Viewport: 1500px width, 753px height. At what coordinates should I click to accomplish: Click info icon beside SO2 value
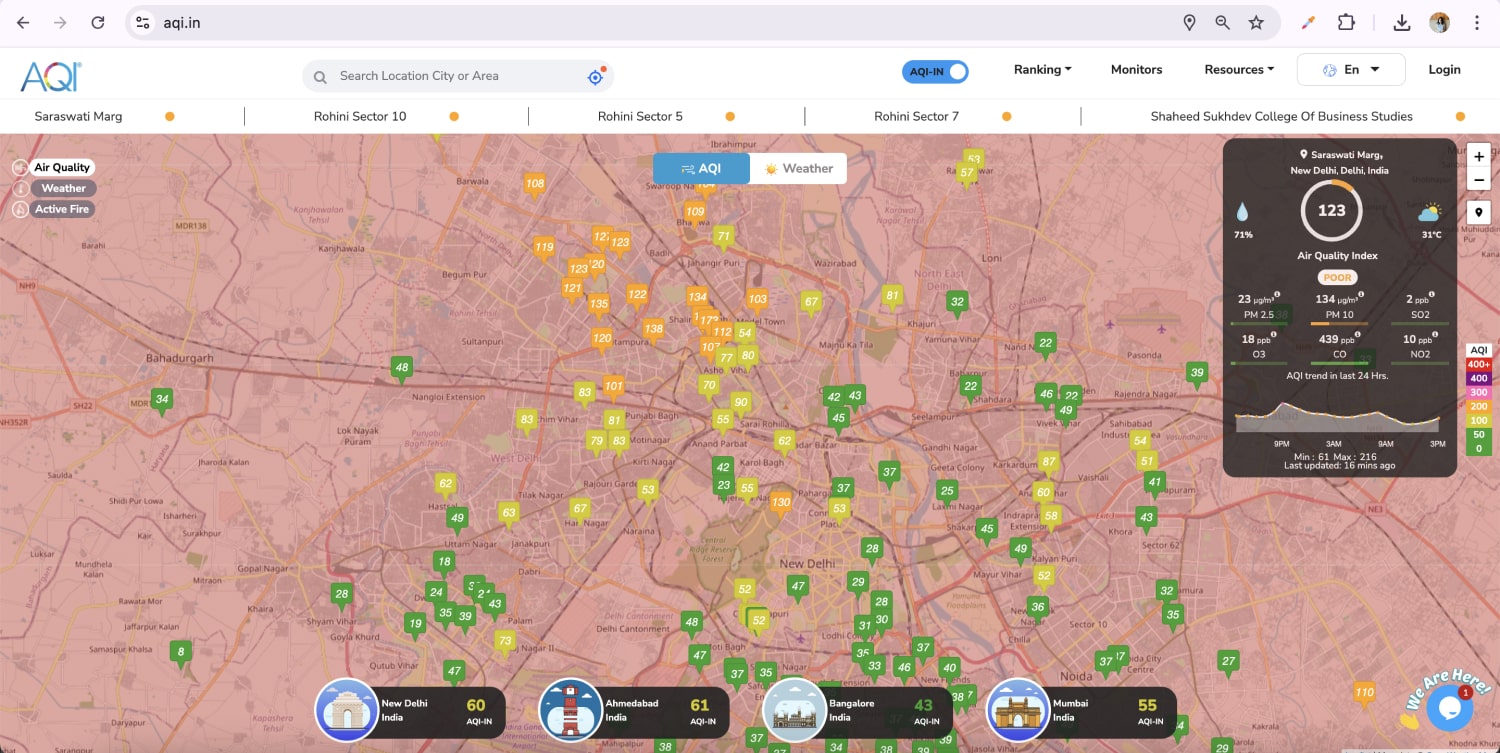point(1433,295)
